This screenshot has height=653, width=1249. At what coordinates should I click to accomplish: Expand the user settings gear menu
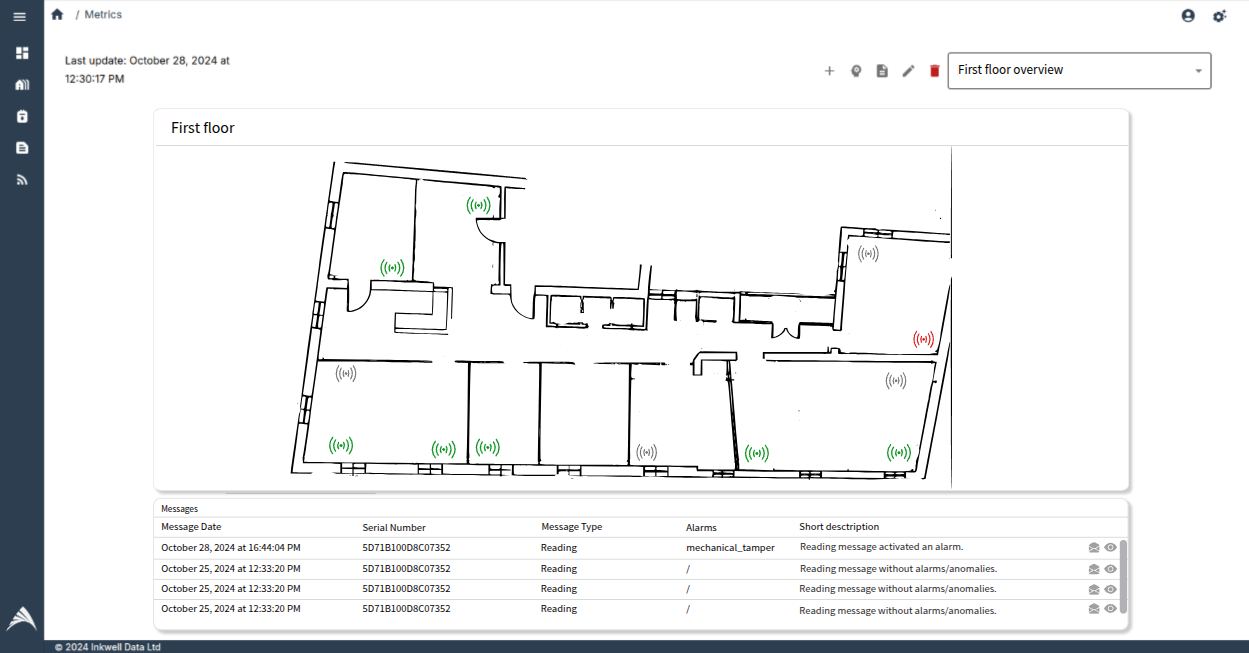tap(1219, 15)
